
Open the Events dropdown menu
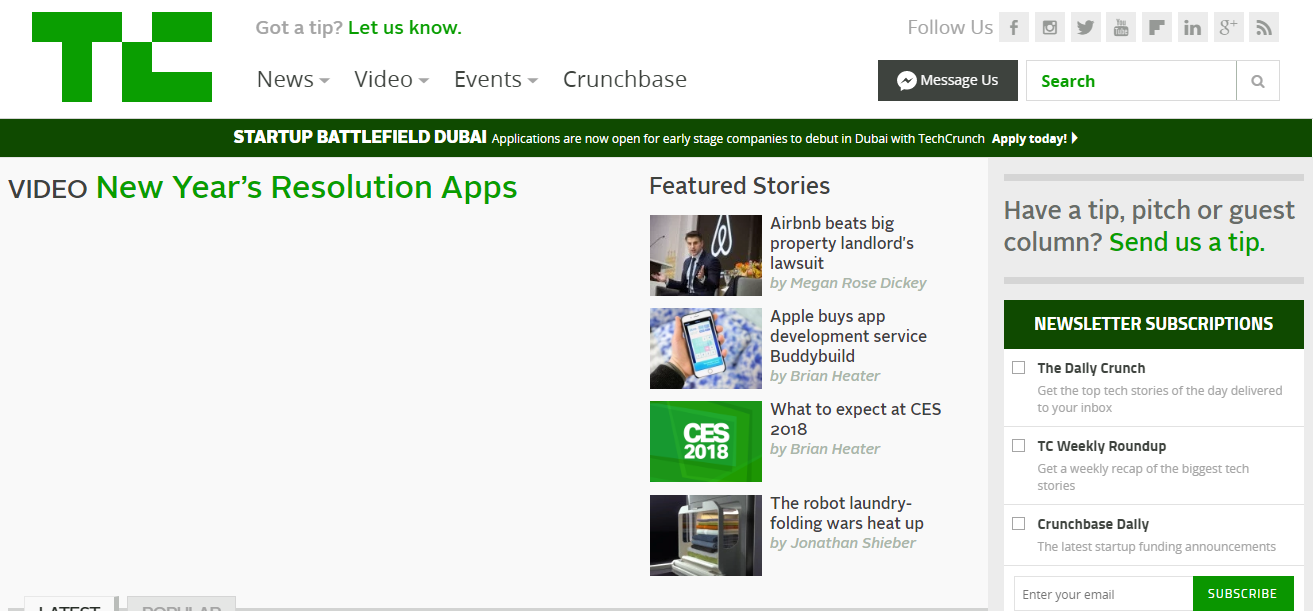click(495, 79)
